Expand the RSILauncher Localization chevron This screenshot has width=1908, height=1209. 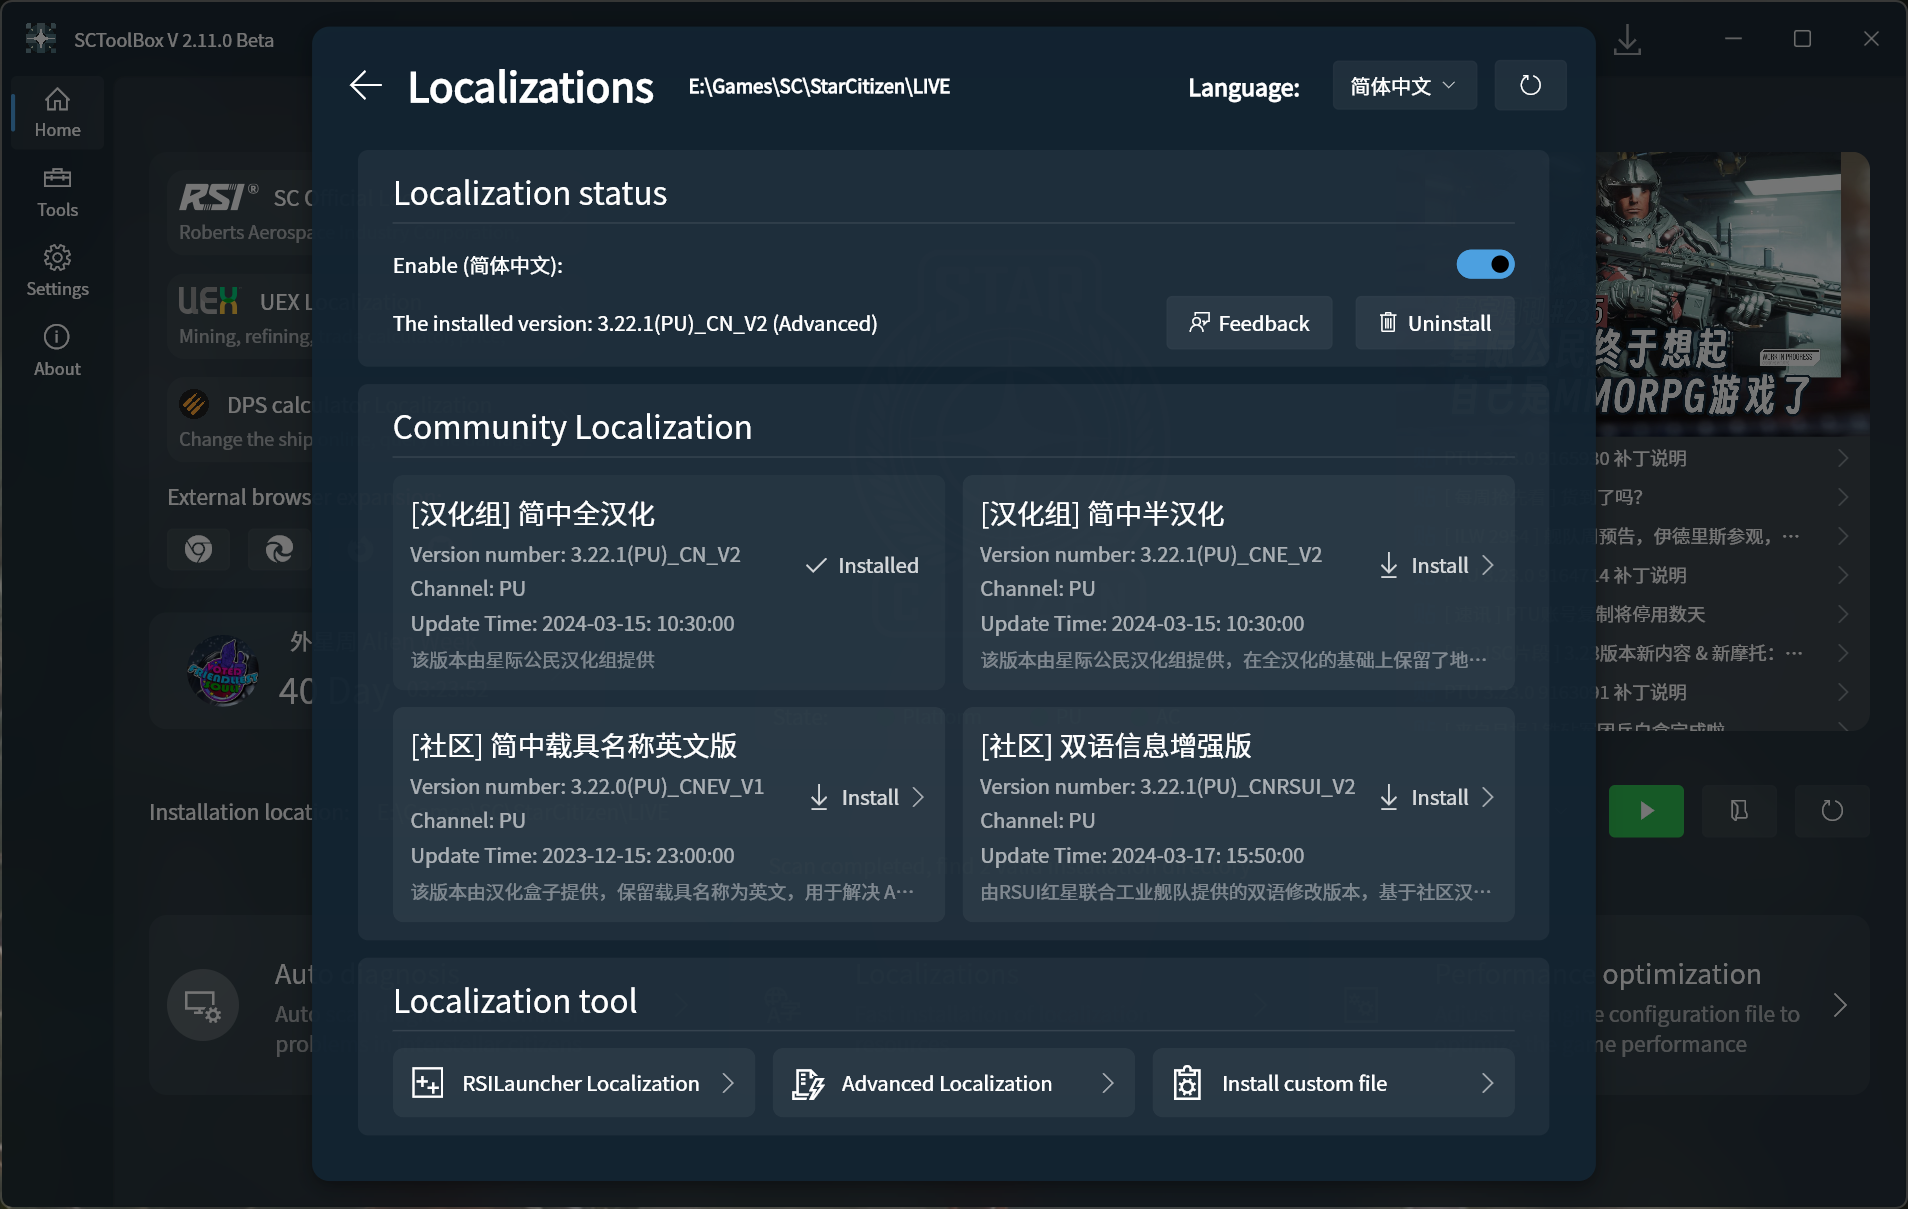[728, 1083]
